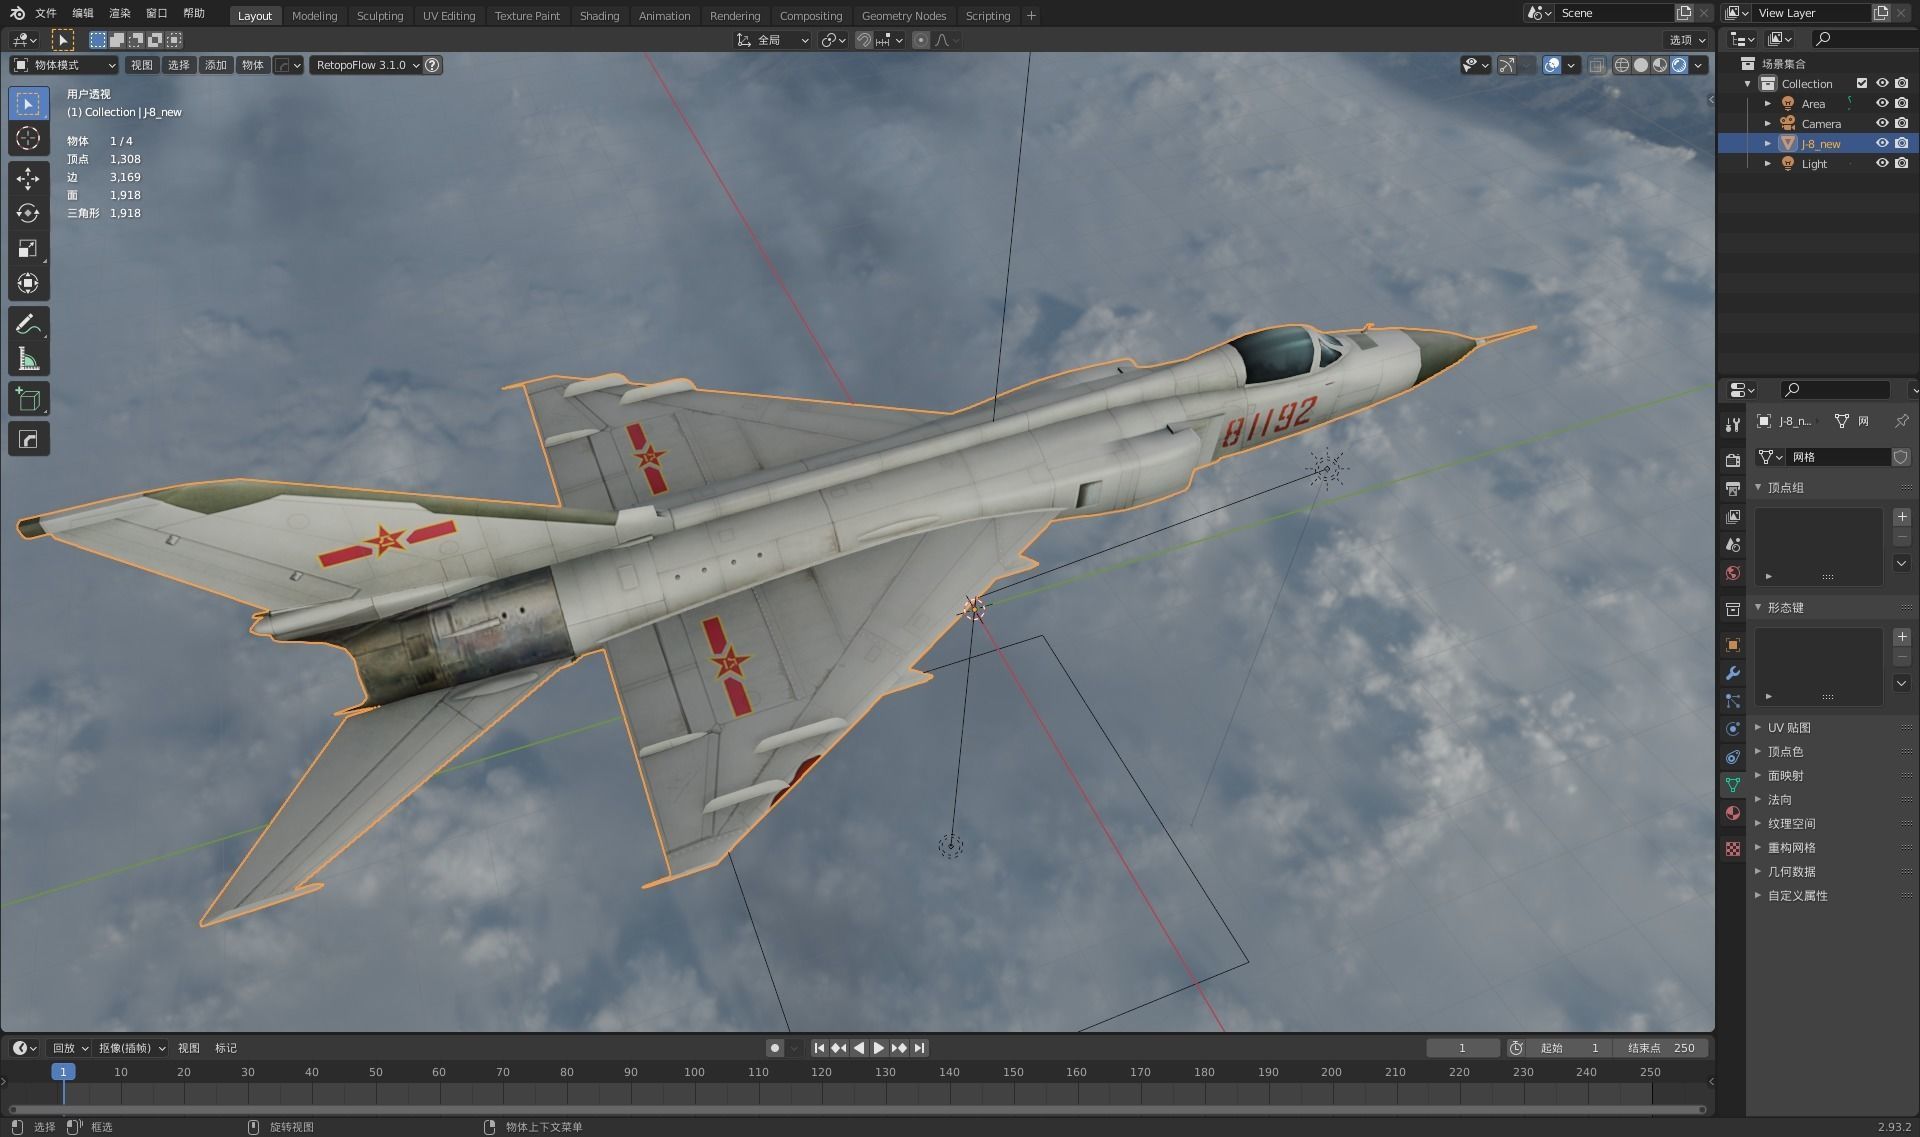Click the timeline horizontal scrollbar

click(857, 1109)
